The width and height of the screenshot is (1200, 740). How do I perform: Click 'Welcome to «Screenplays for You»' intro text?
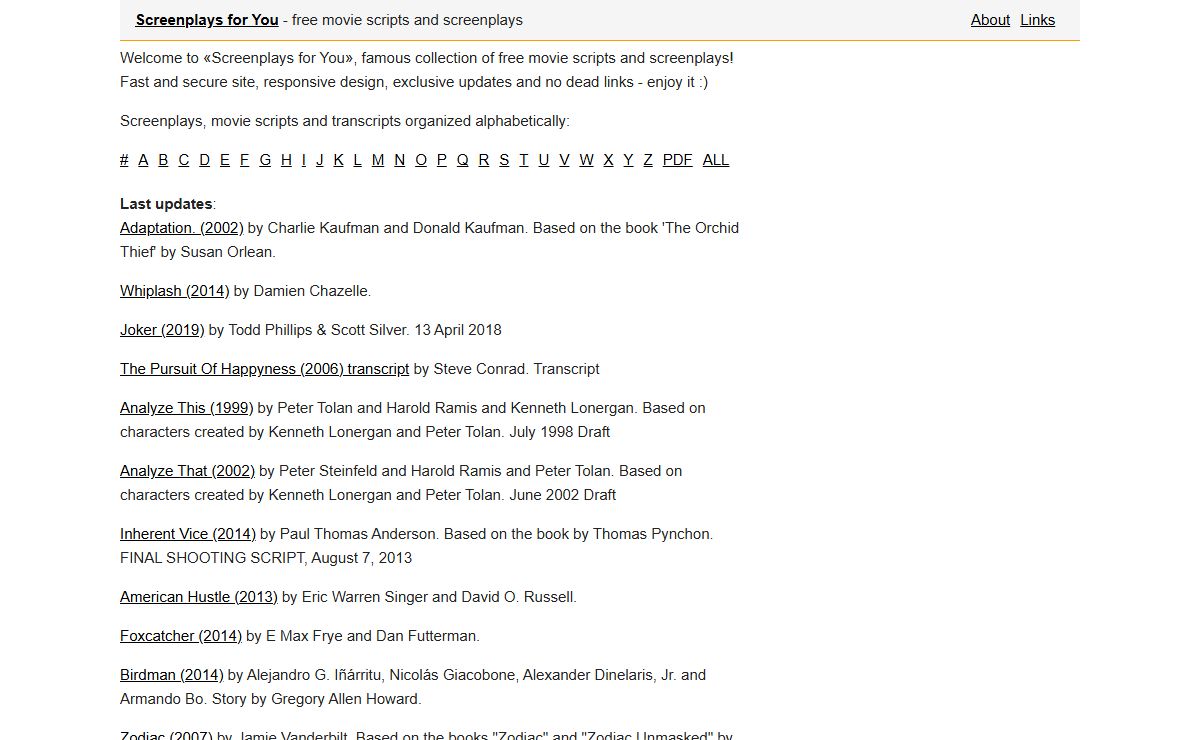pos(239,58)
